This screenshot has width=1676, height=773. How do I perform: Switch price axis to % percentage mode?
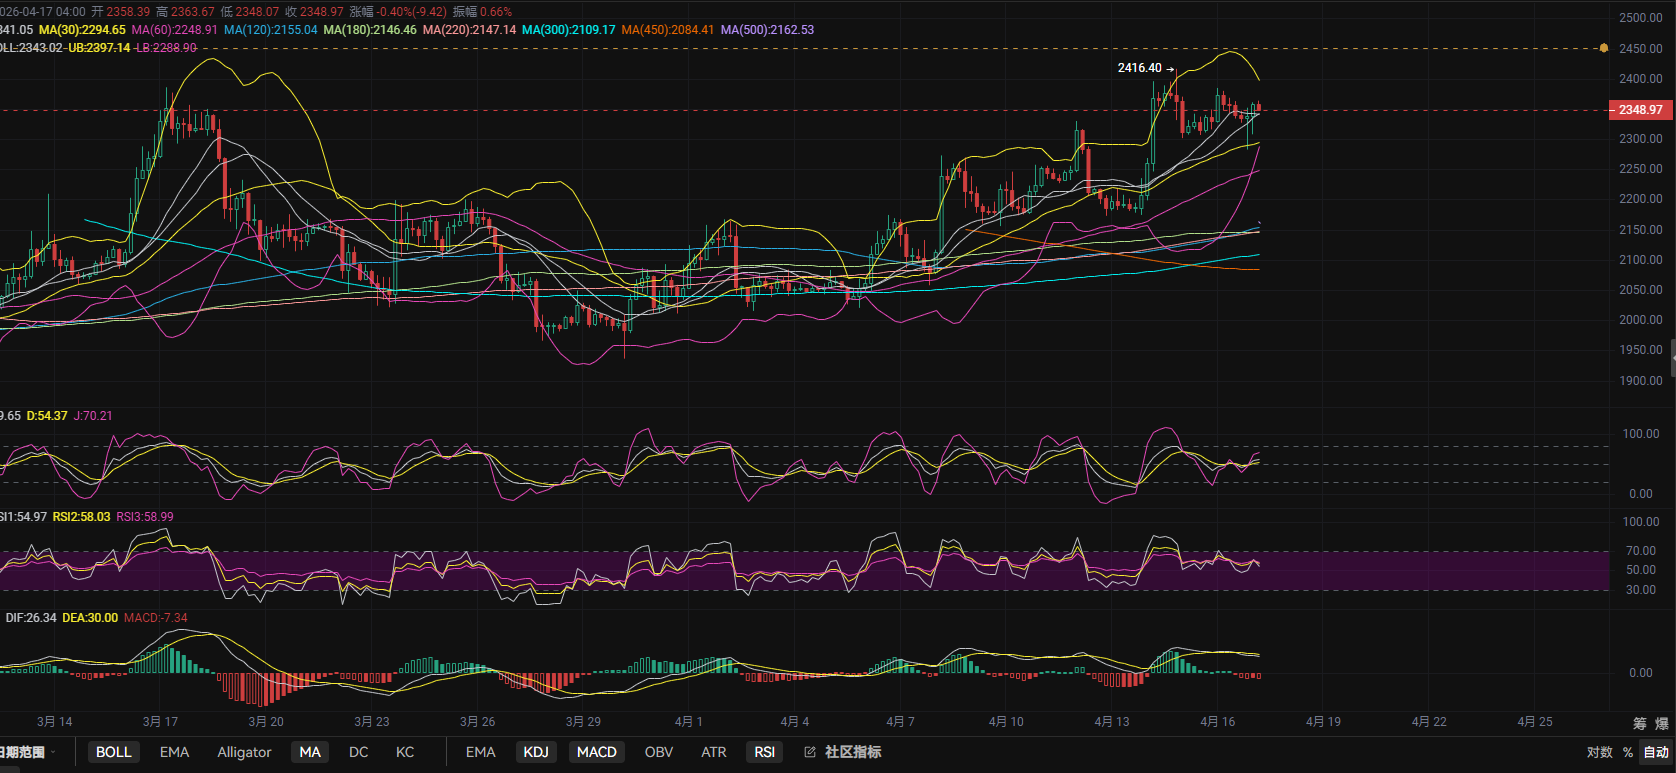(x=1628, y=752)
